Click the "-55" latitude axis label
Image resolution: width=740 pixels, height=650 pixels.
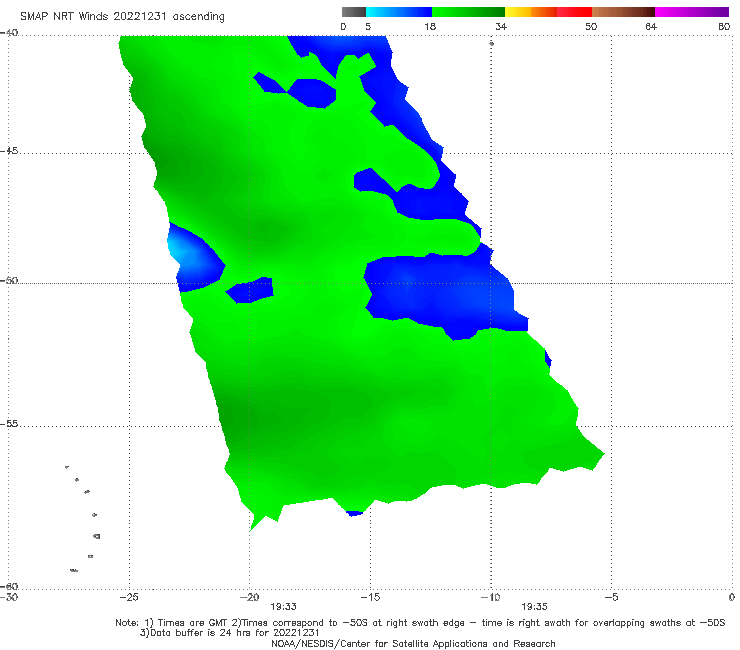click(9, 423)
